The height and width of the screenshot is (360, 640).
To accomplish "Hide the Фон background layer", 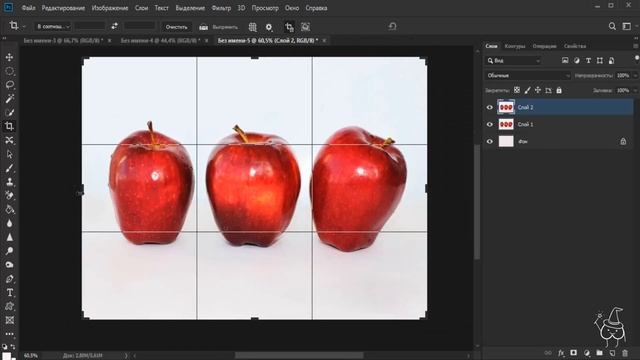I will pyautogui.click(x=490, y=142).
